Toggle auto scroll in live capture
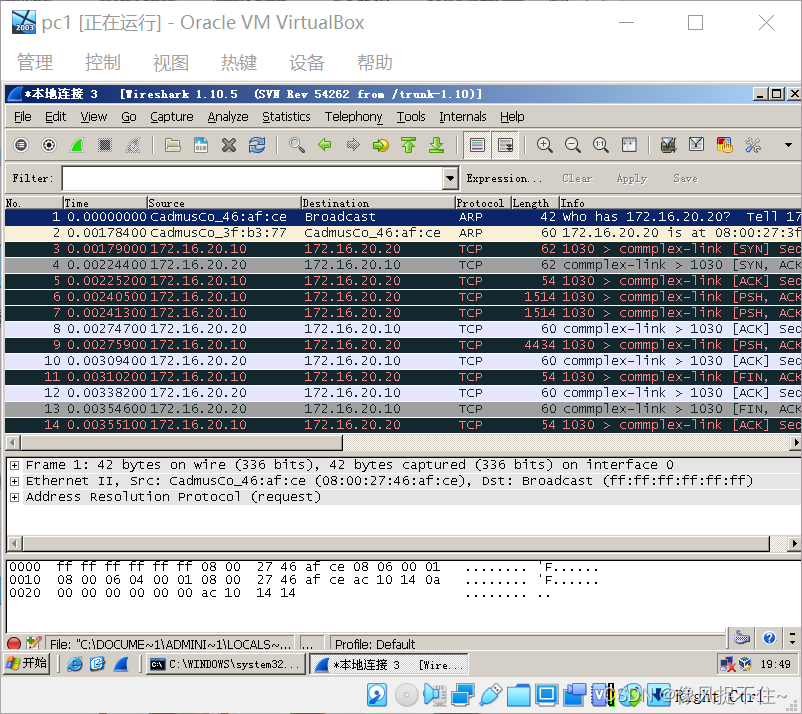Viewport: 802px width, 714px height. [505, 145]
